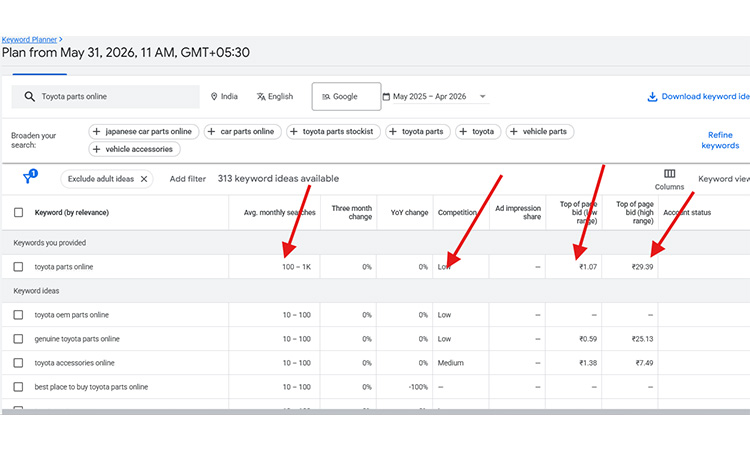Viewport: 750px width, 450px height.
Task: Open the Keyword Planner breadcrumb link
Action: (x=29, y=40)
